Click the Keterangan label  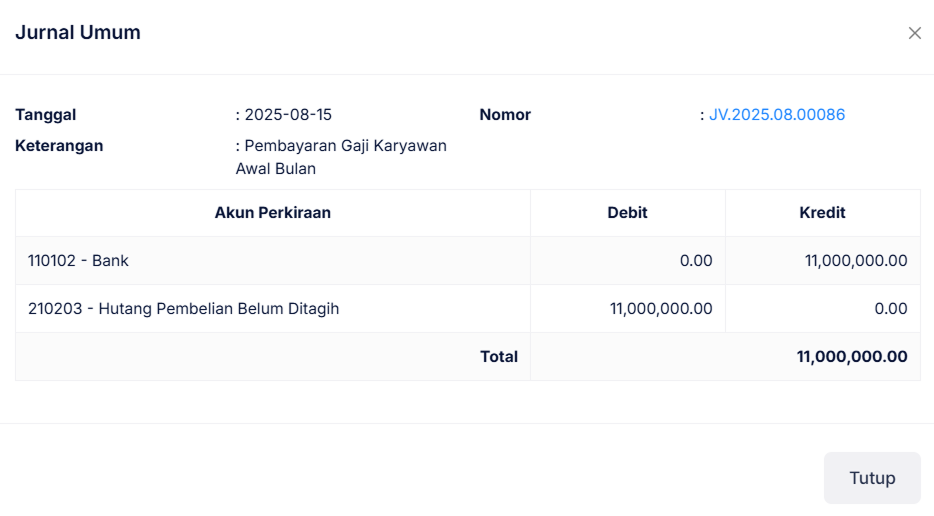coord(59,146)
